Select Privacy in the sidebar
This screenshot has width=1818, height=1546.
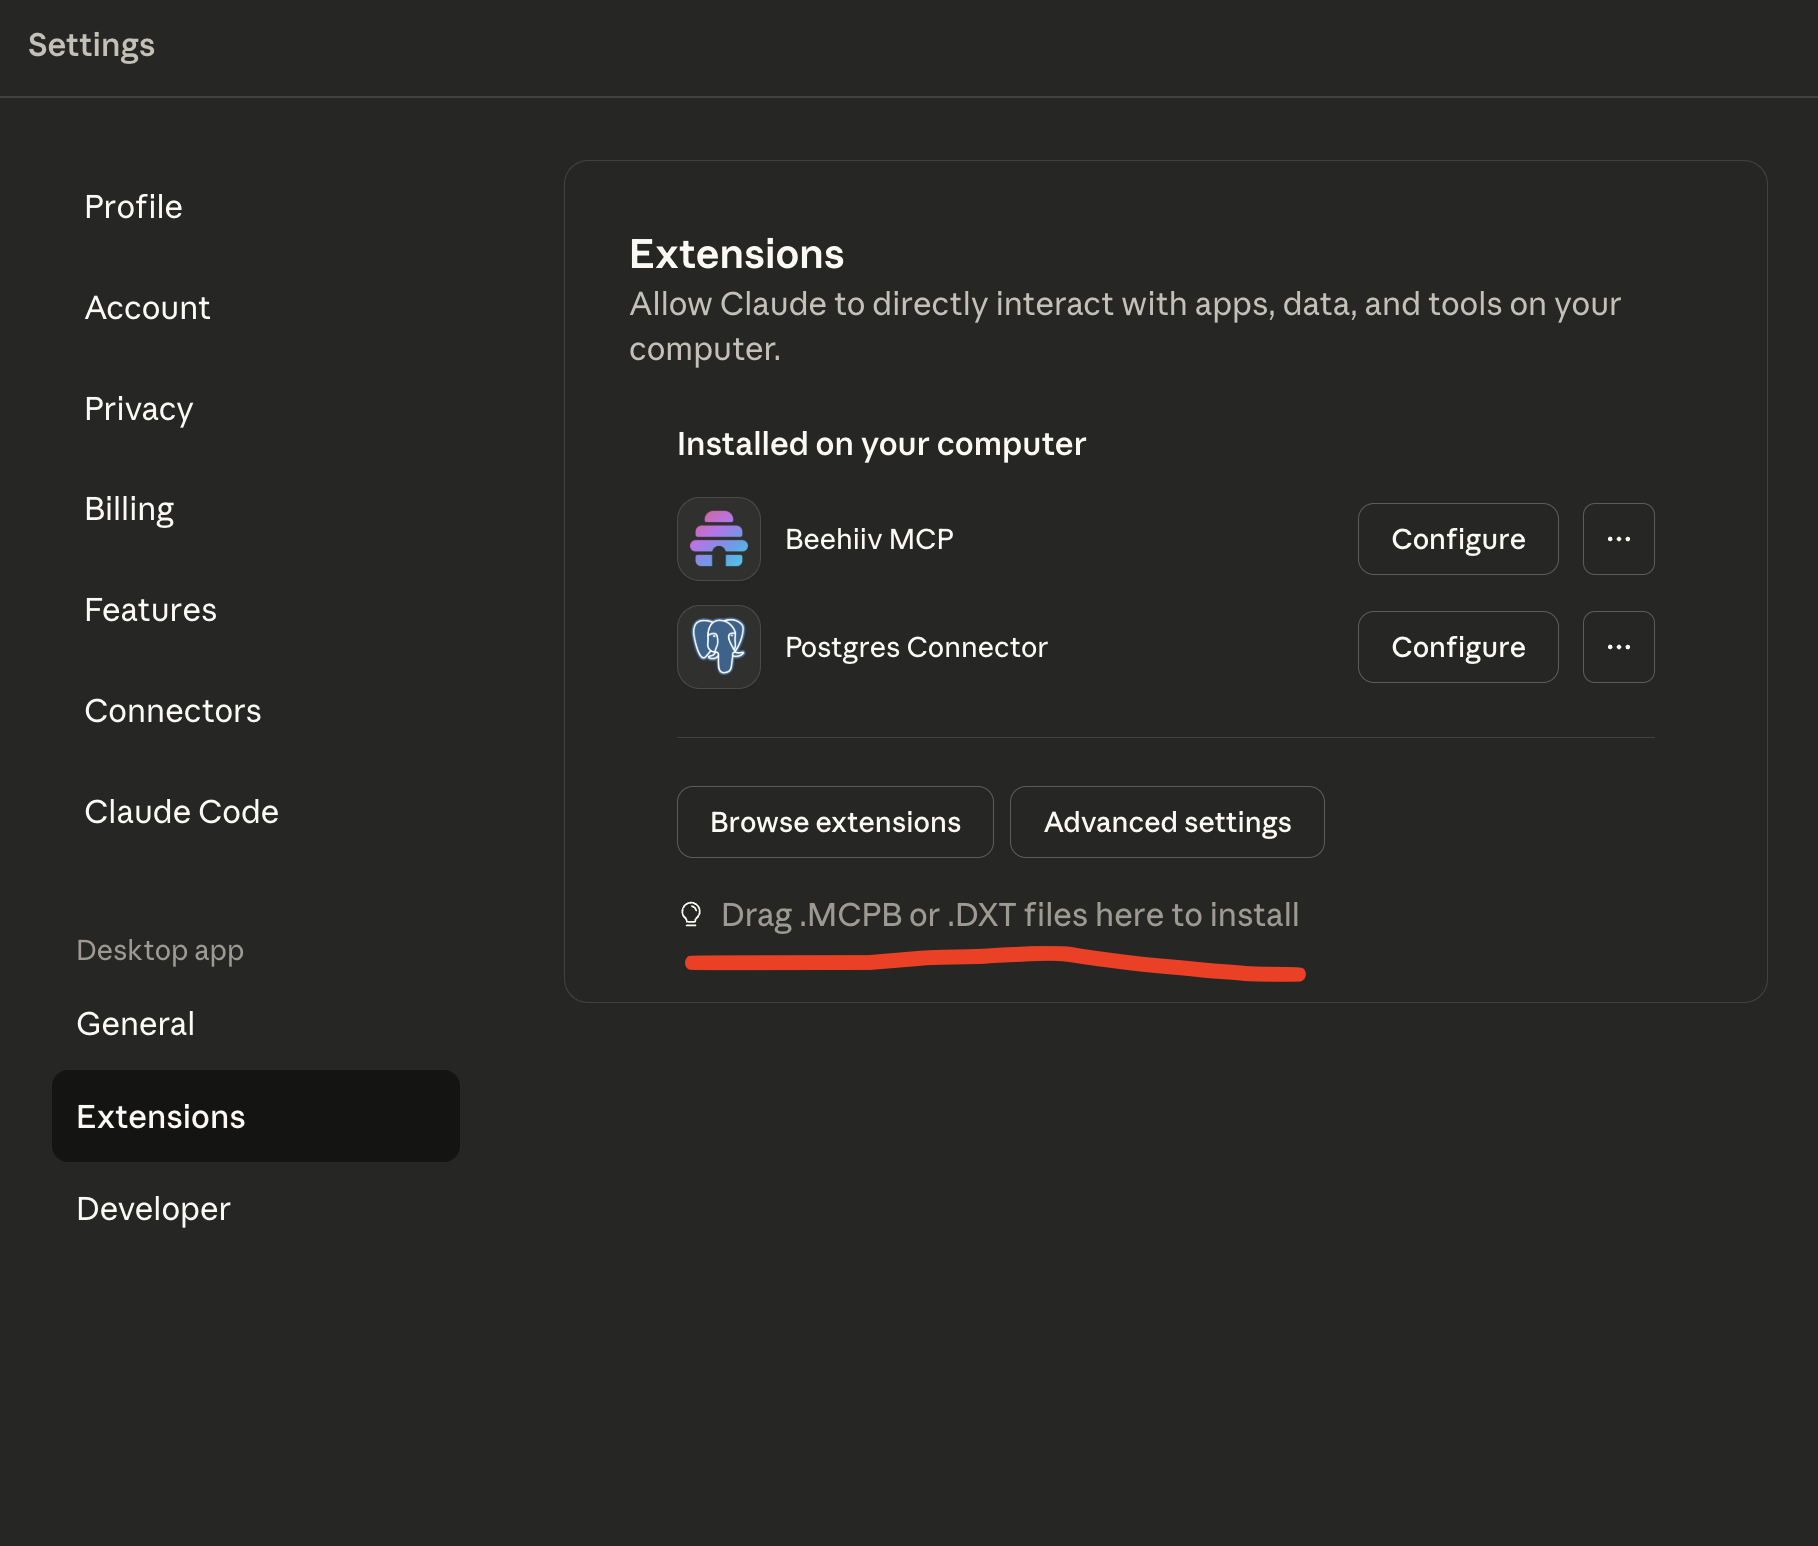coord(139,409)
